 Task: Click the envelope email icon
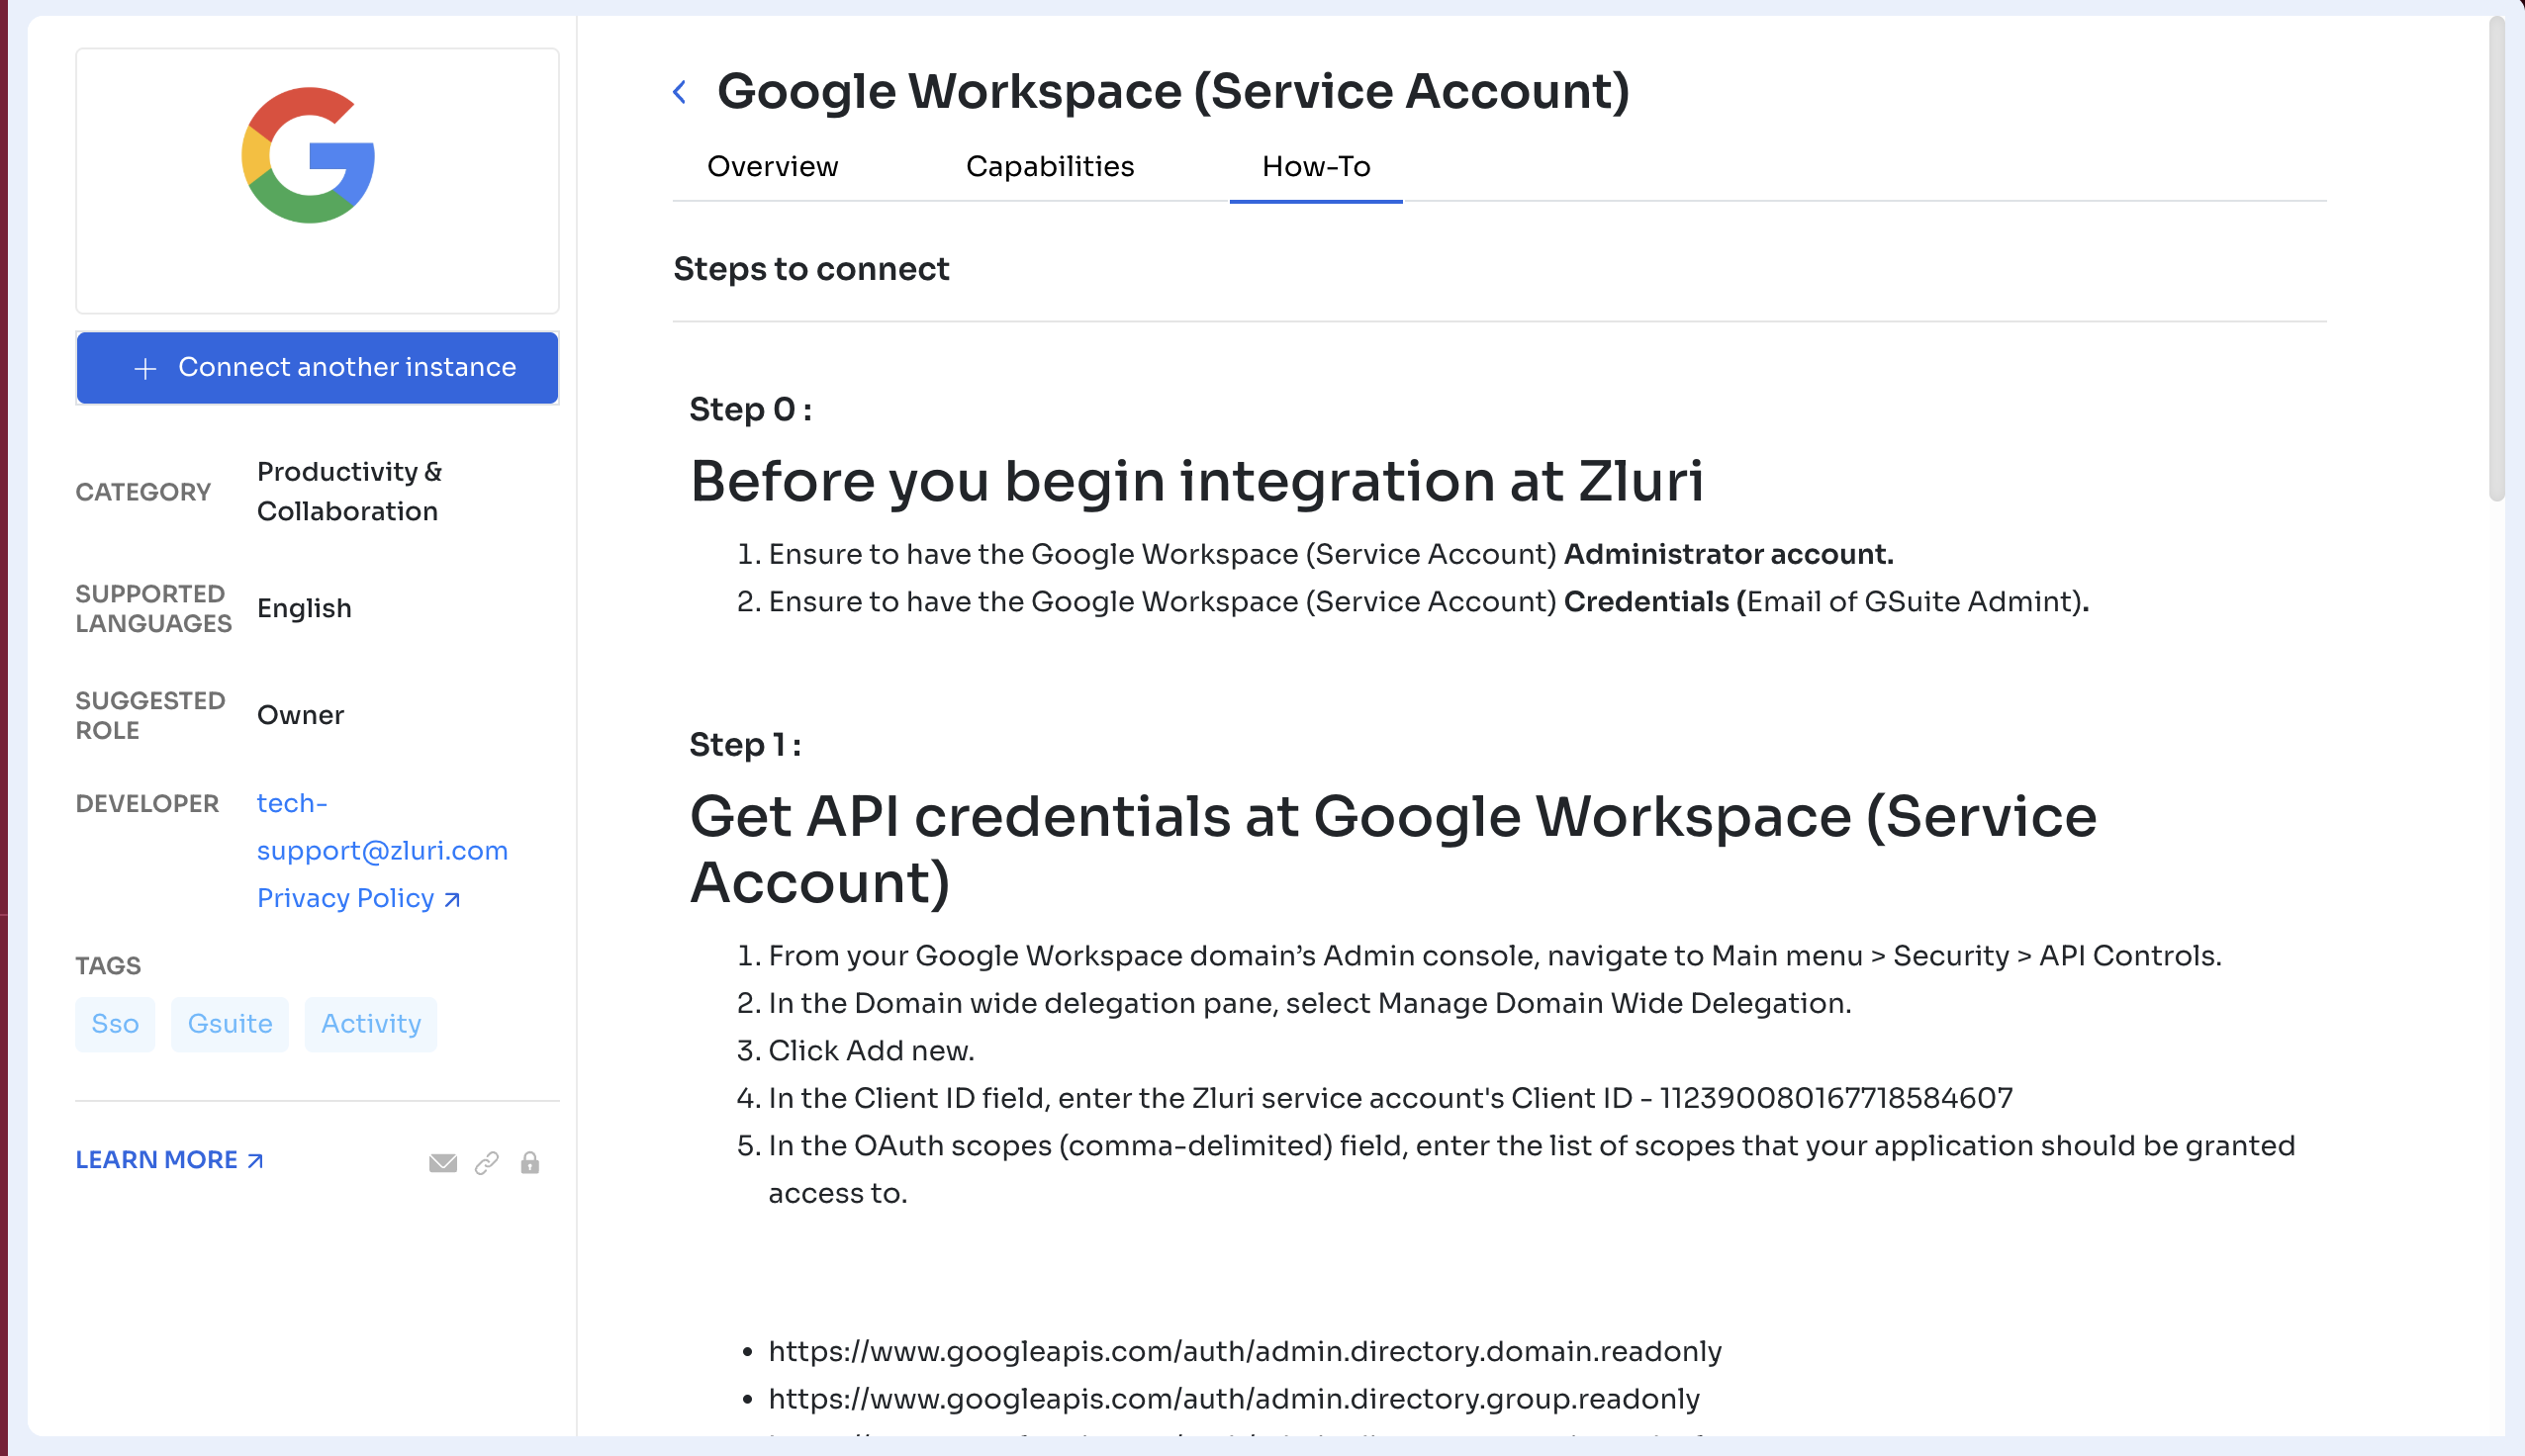(443, 1162)
